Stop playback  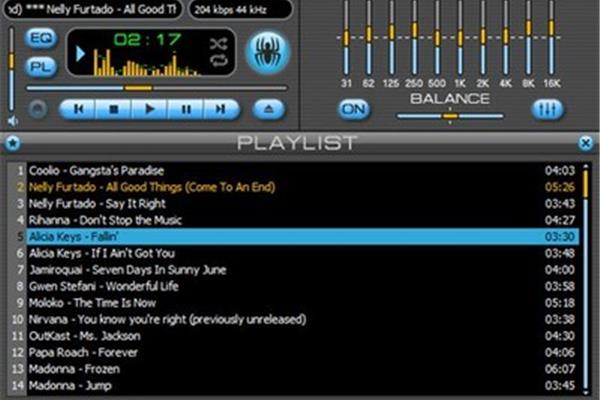coord(114,109)
